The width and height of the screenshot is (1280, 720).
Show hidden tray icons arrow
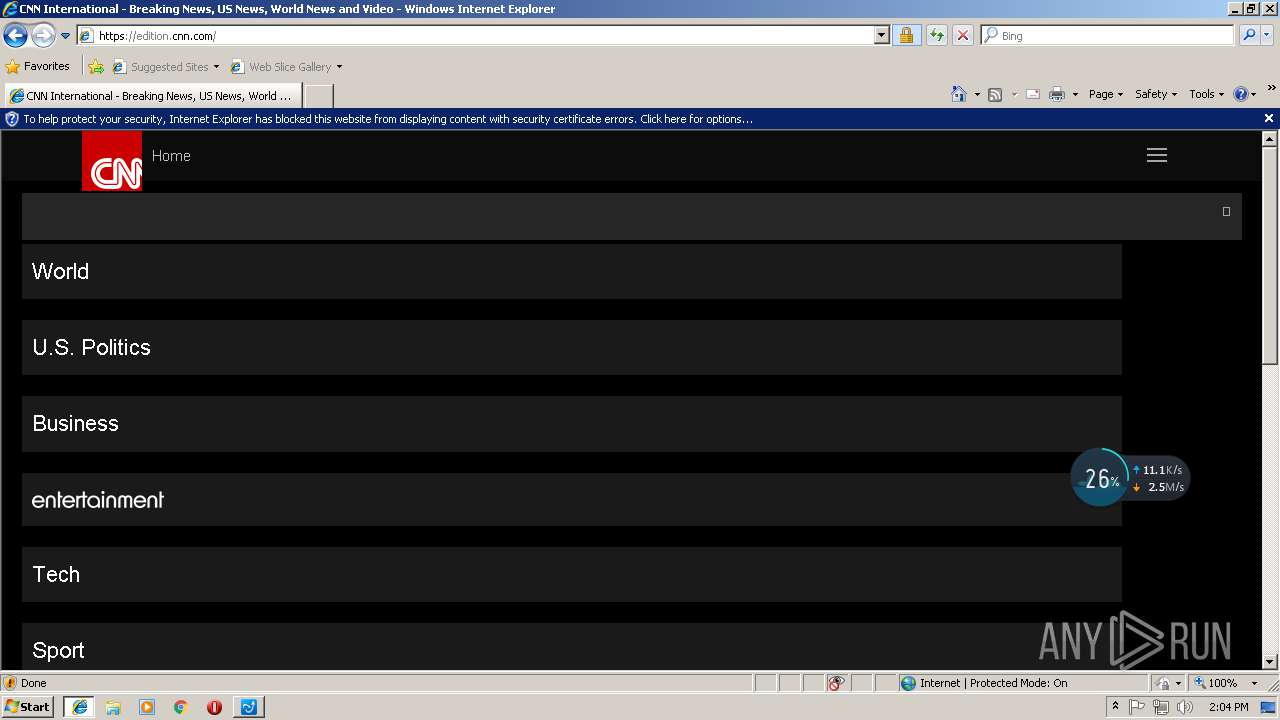pos(1115,707)
